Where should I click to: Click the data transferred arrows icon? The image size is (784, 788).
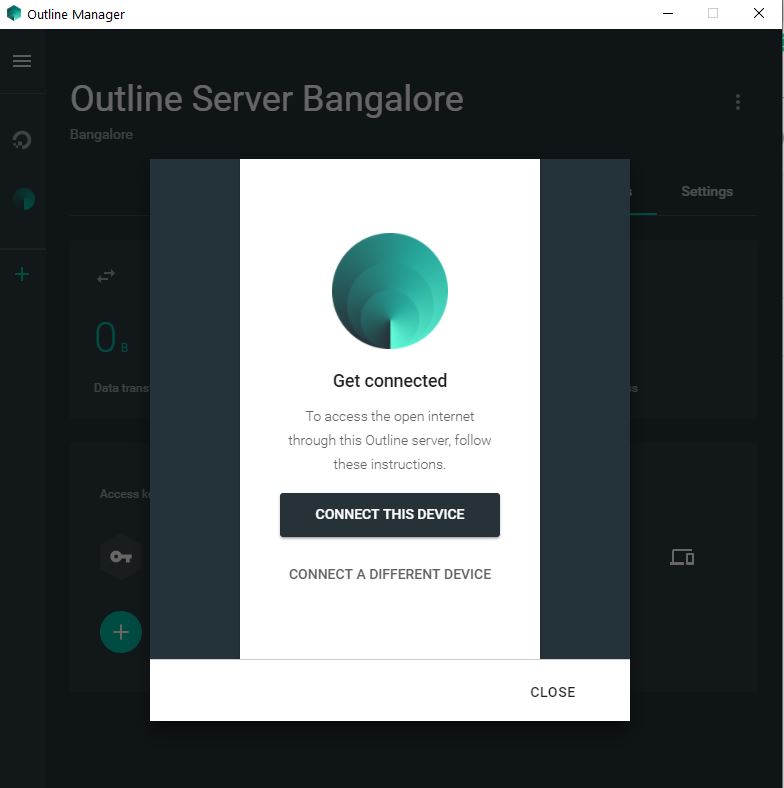click(x=106, y=276)
